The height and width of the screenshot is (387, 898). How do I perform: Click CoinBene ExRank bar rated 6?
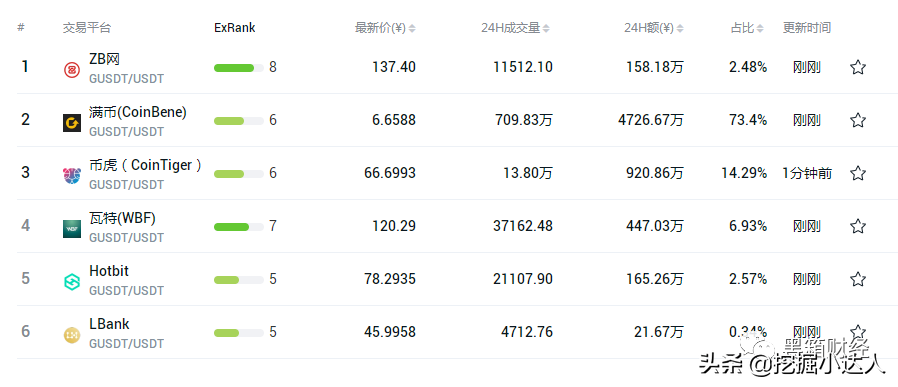(239, 121)
